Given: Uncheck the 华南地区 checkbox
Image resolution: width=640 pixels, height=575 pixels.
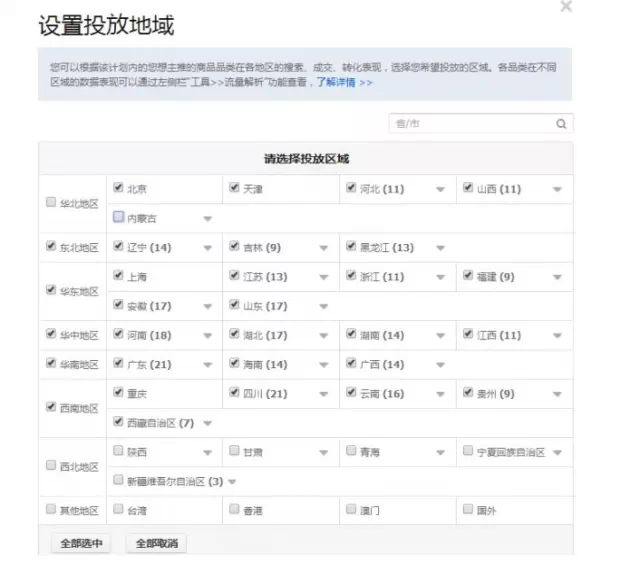Looking at the screenshot, I should 51,363.
